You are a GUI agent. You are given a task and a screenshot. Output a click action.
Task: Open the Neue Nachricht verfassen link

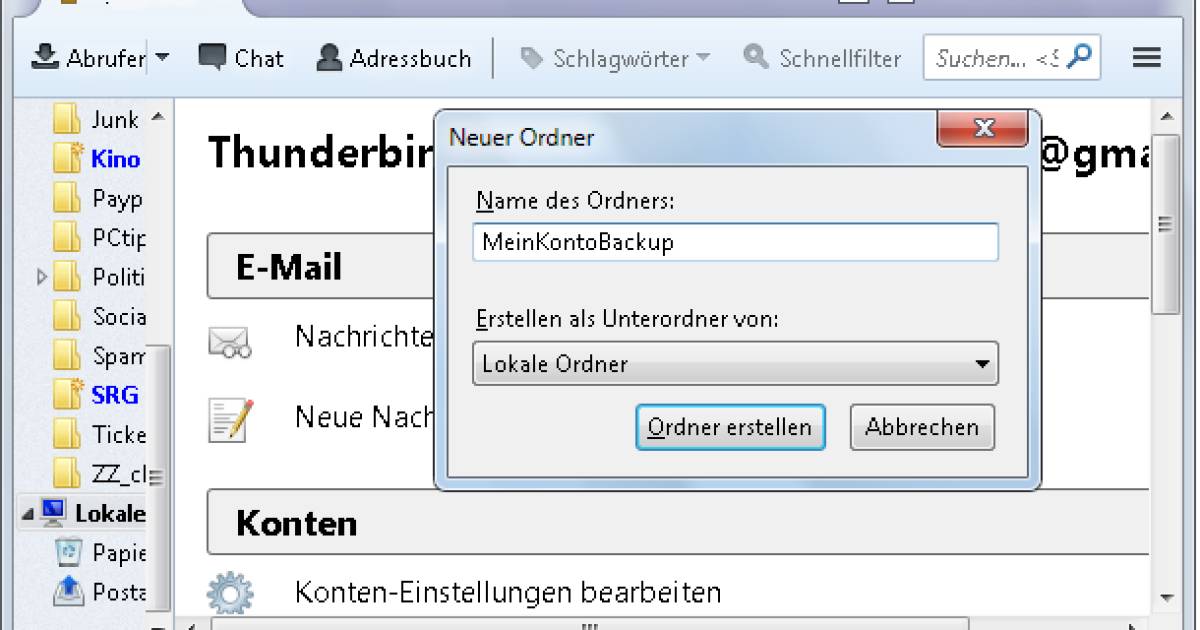point(363,416)
